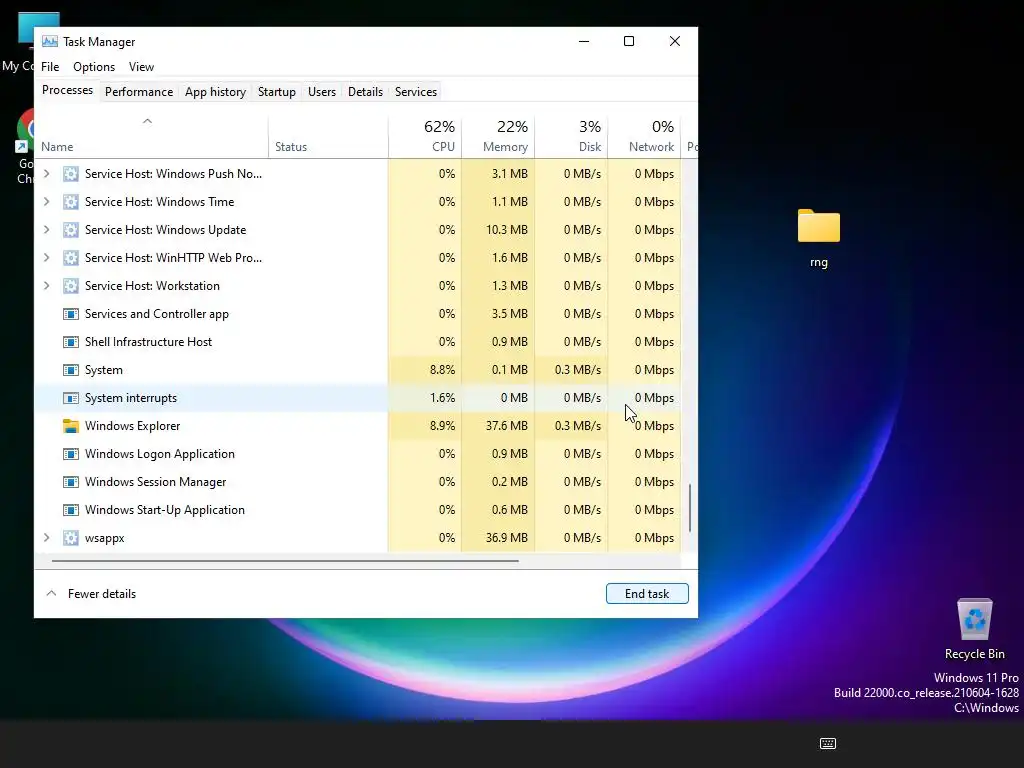Select the Windows Logon Application row name

160,454
